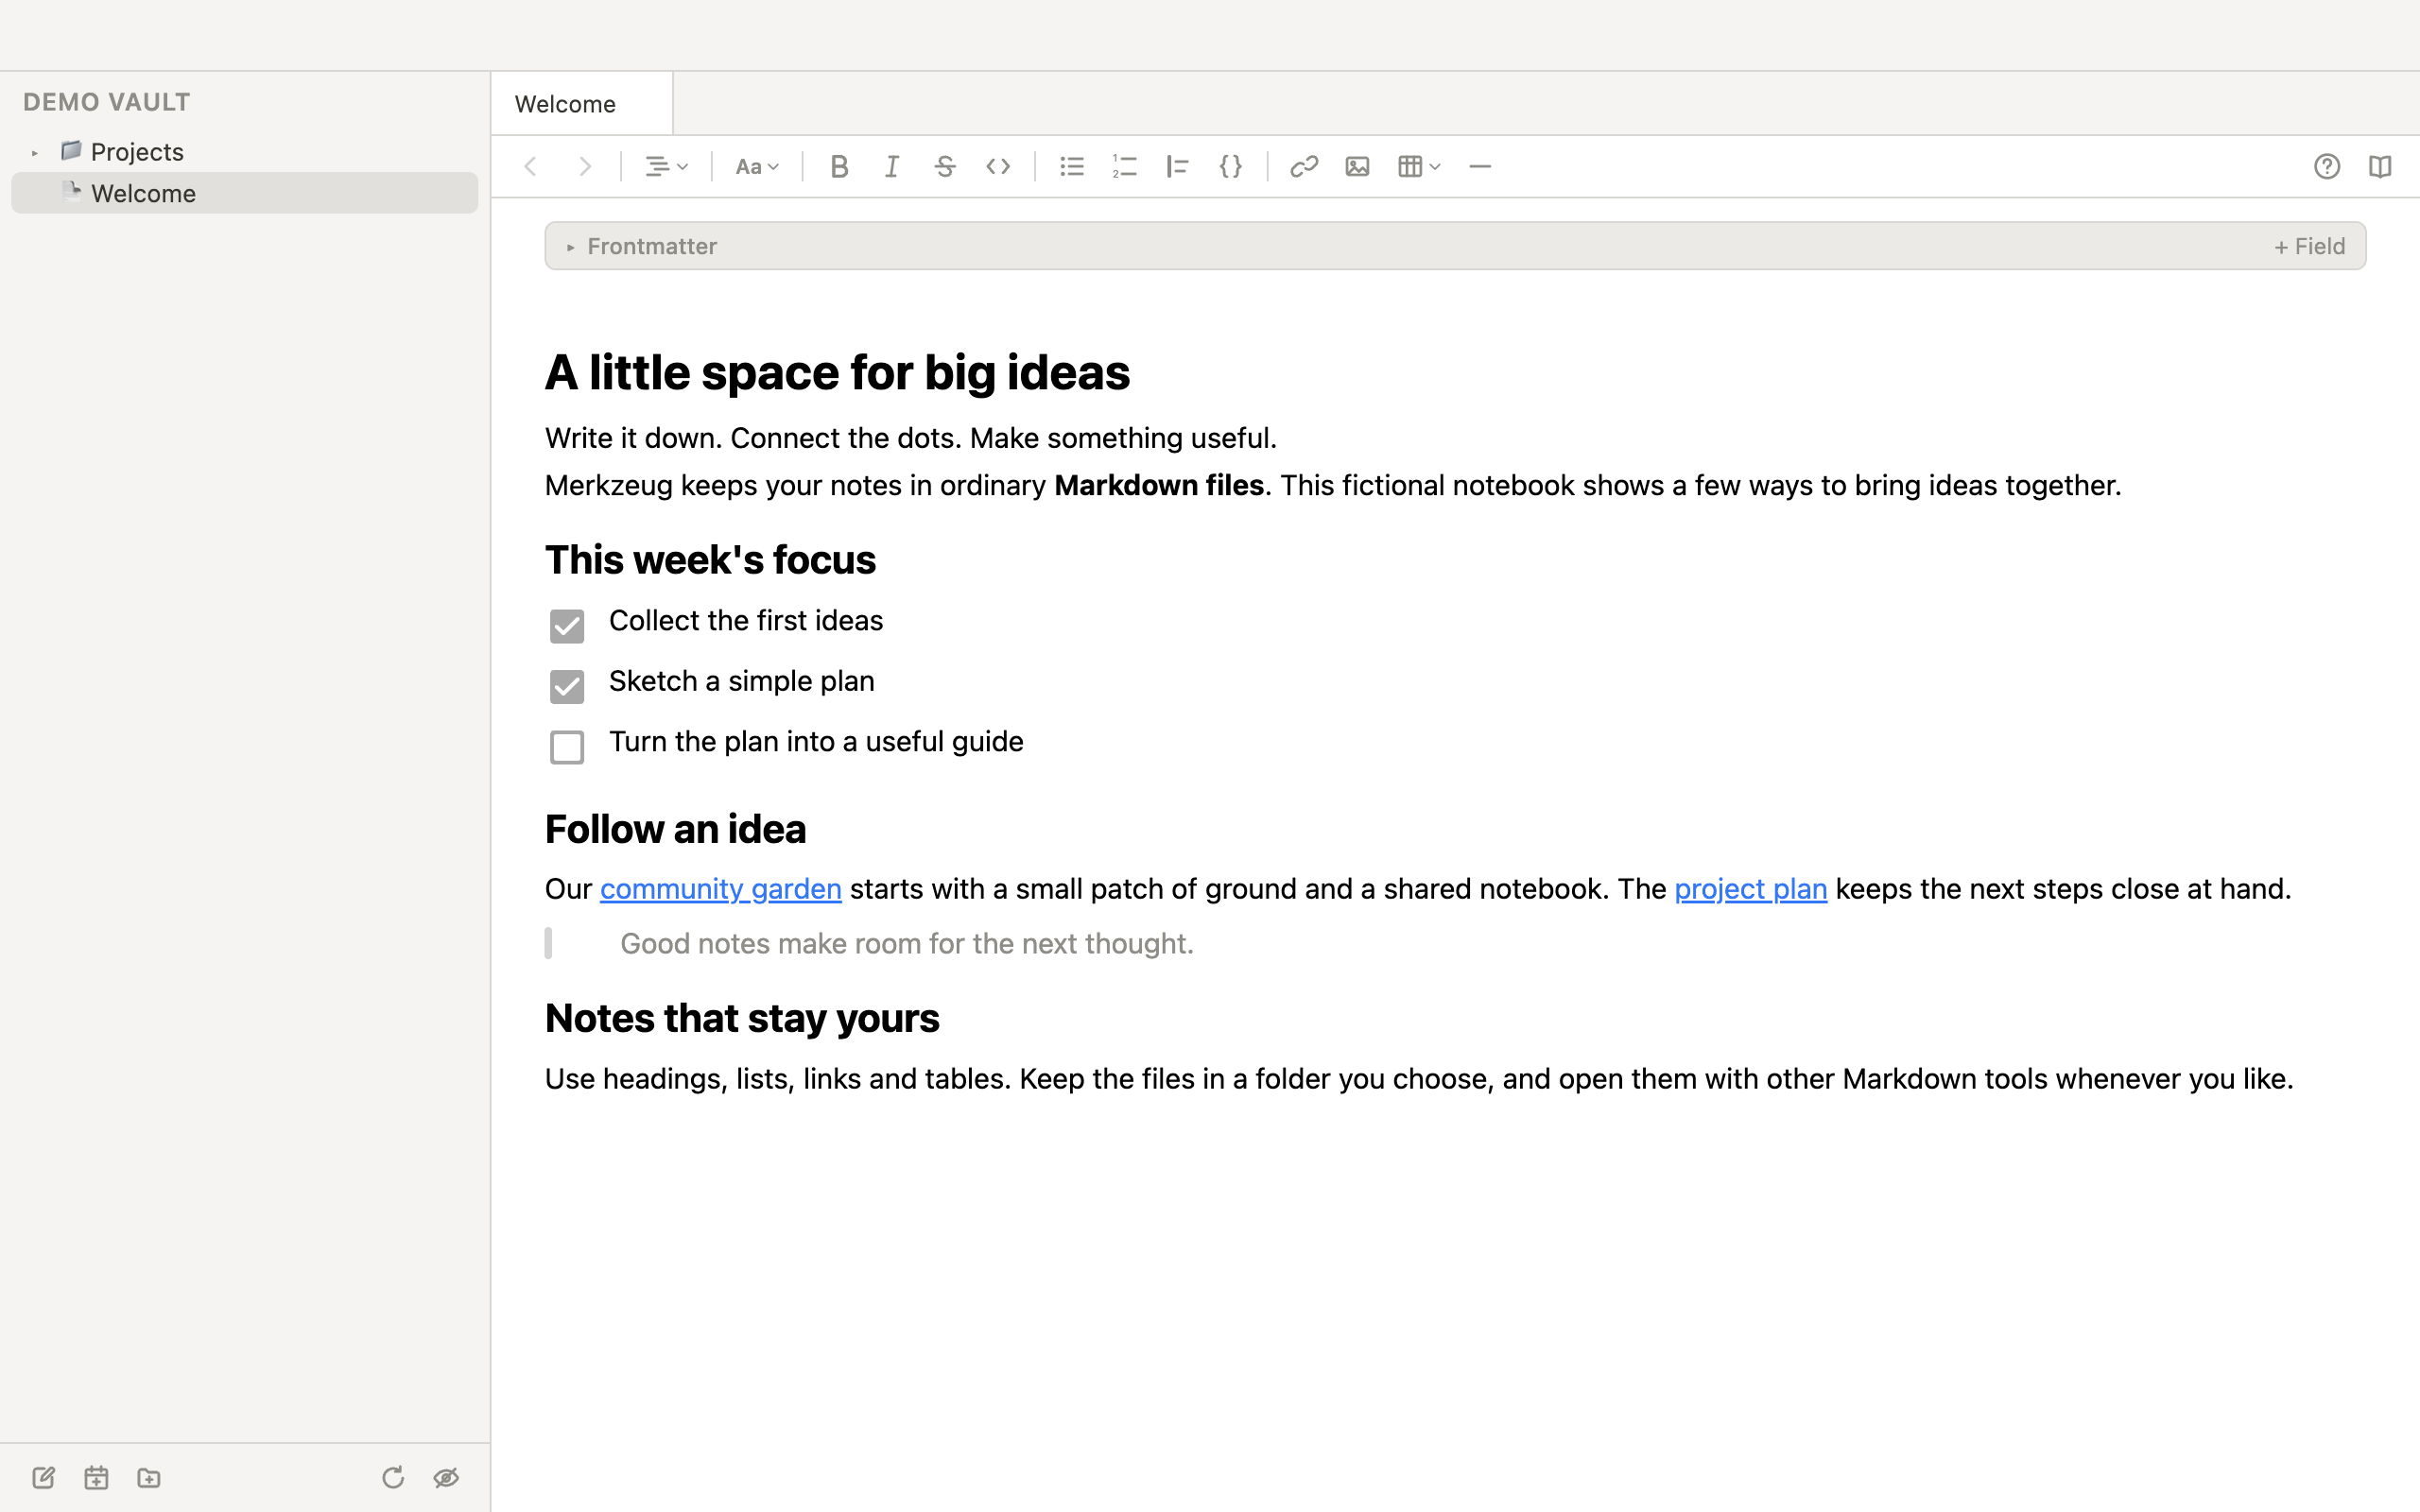
Task: Uncheck Sketch a simple plan
Action: pyautogui.click(x=567, y=686)
